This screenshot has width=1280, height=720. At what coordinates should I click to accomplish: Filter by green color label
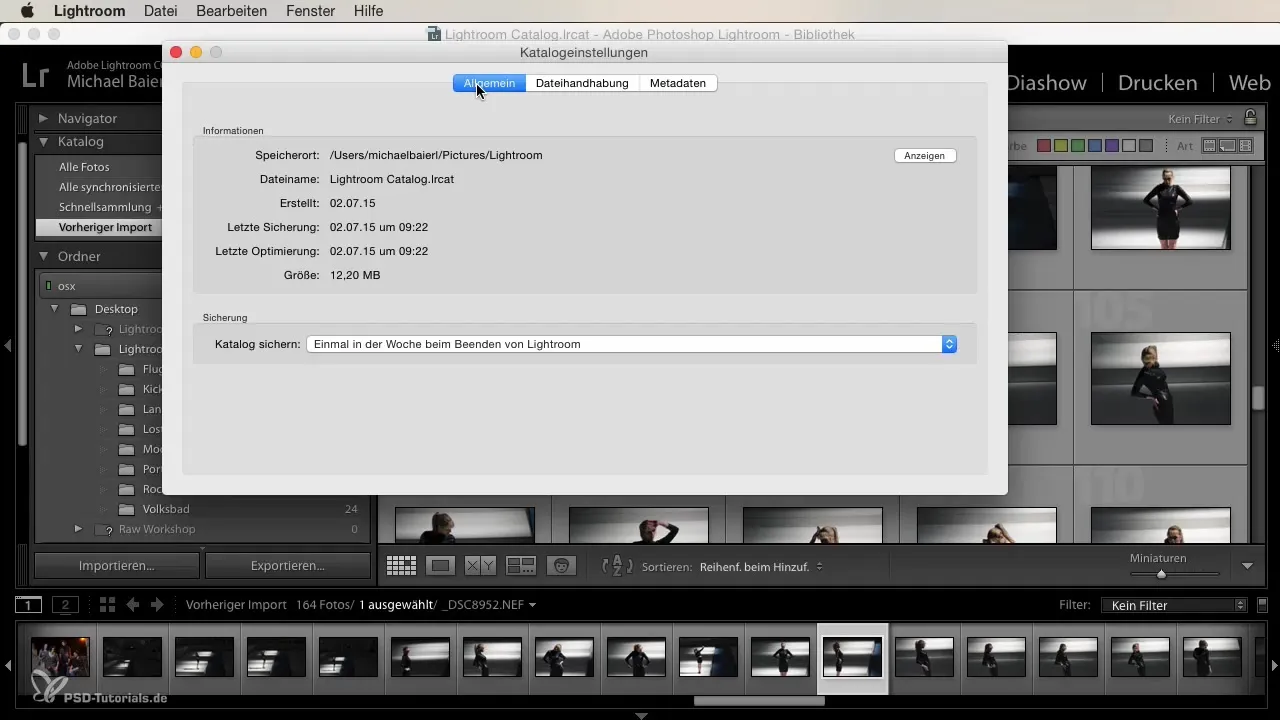coord(1078,146)
